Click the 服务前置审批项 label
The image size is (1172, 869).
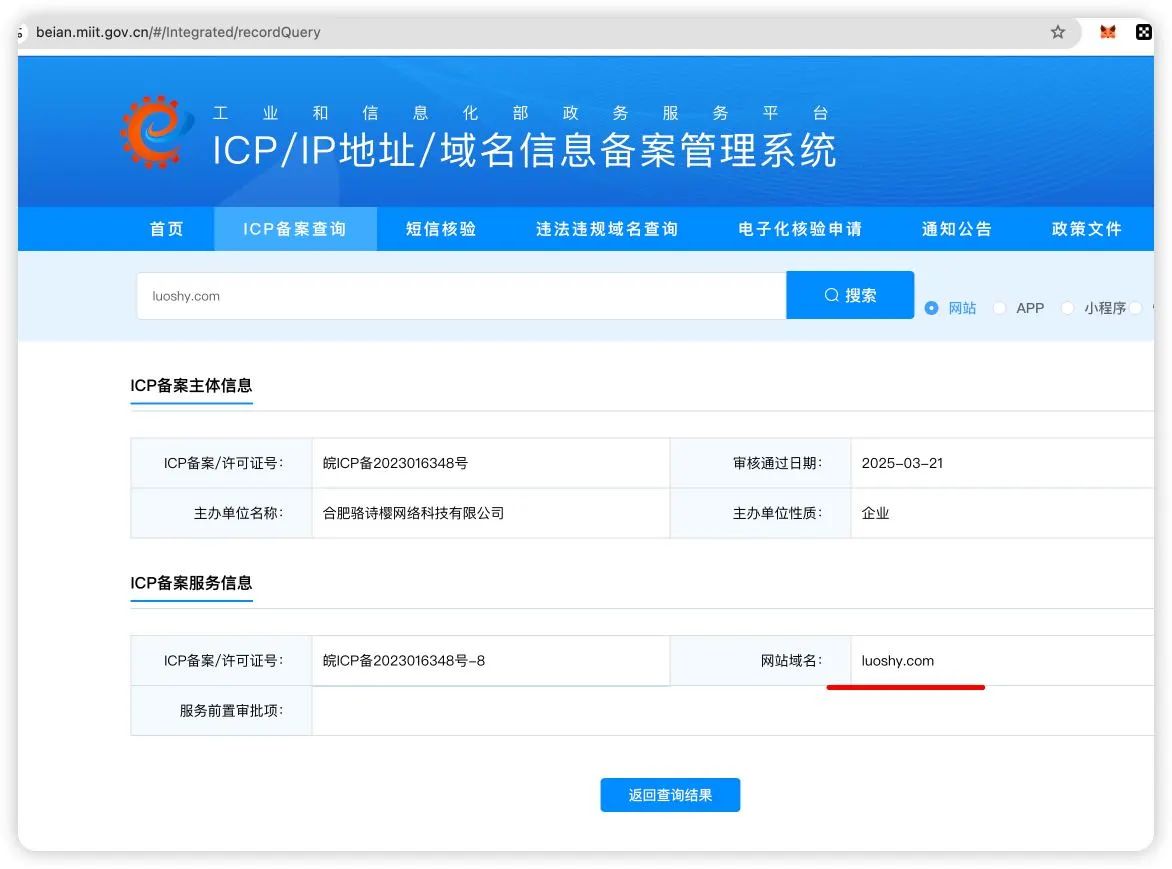(231, 711)
